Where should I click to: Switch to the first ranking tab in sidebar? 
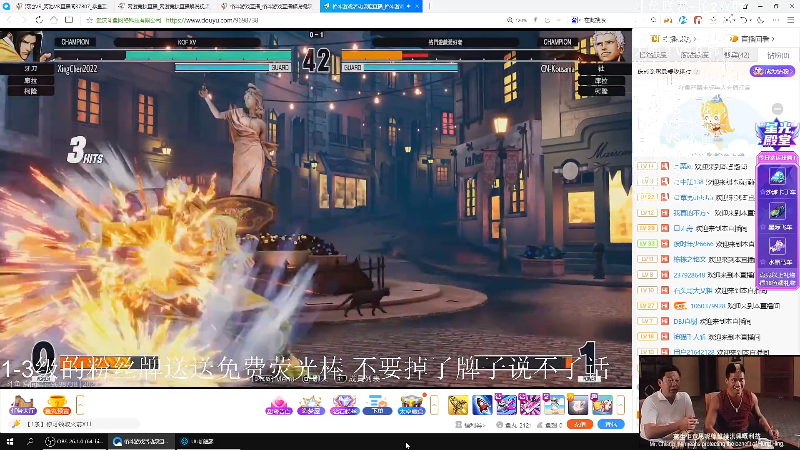(653, 55)
